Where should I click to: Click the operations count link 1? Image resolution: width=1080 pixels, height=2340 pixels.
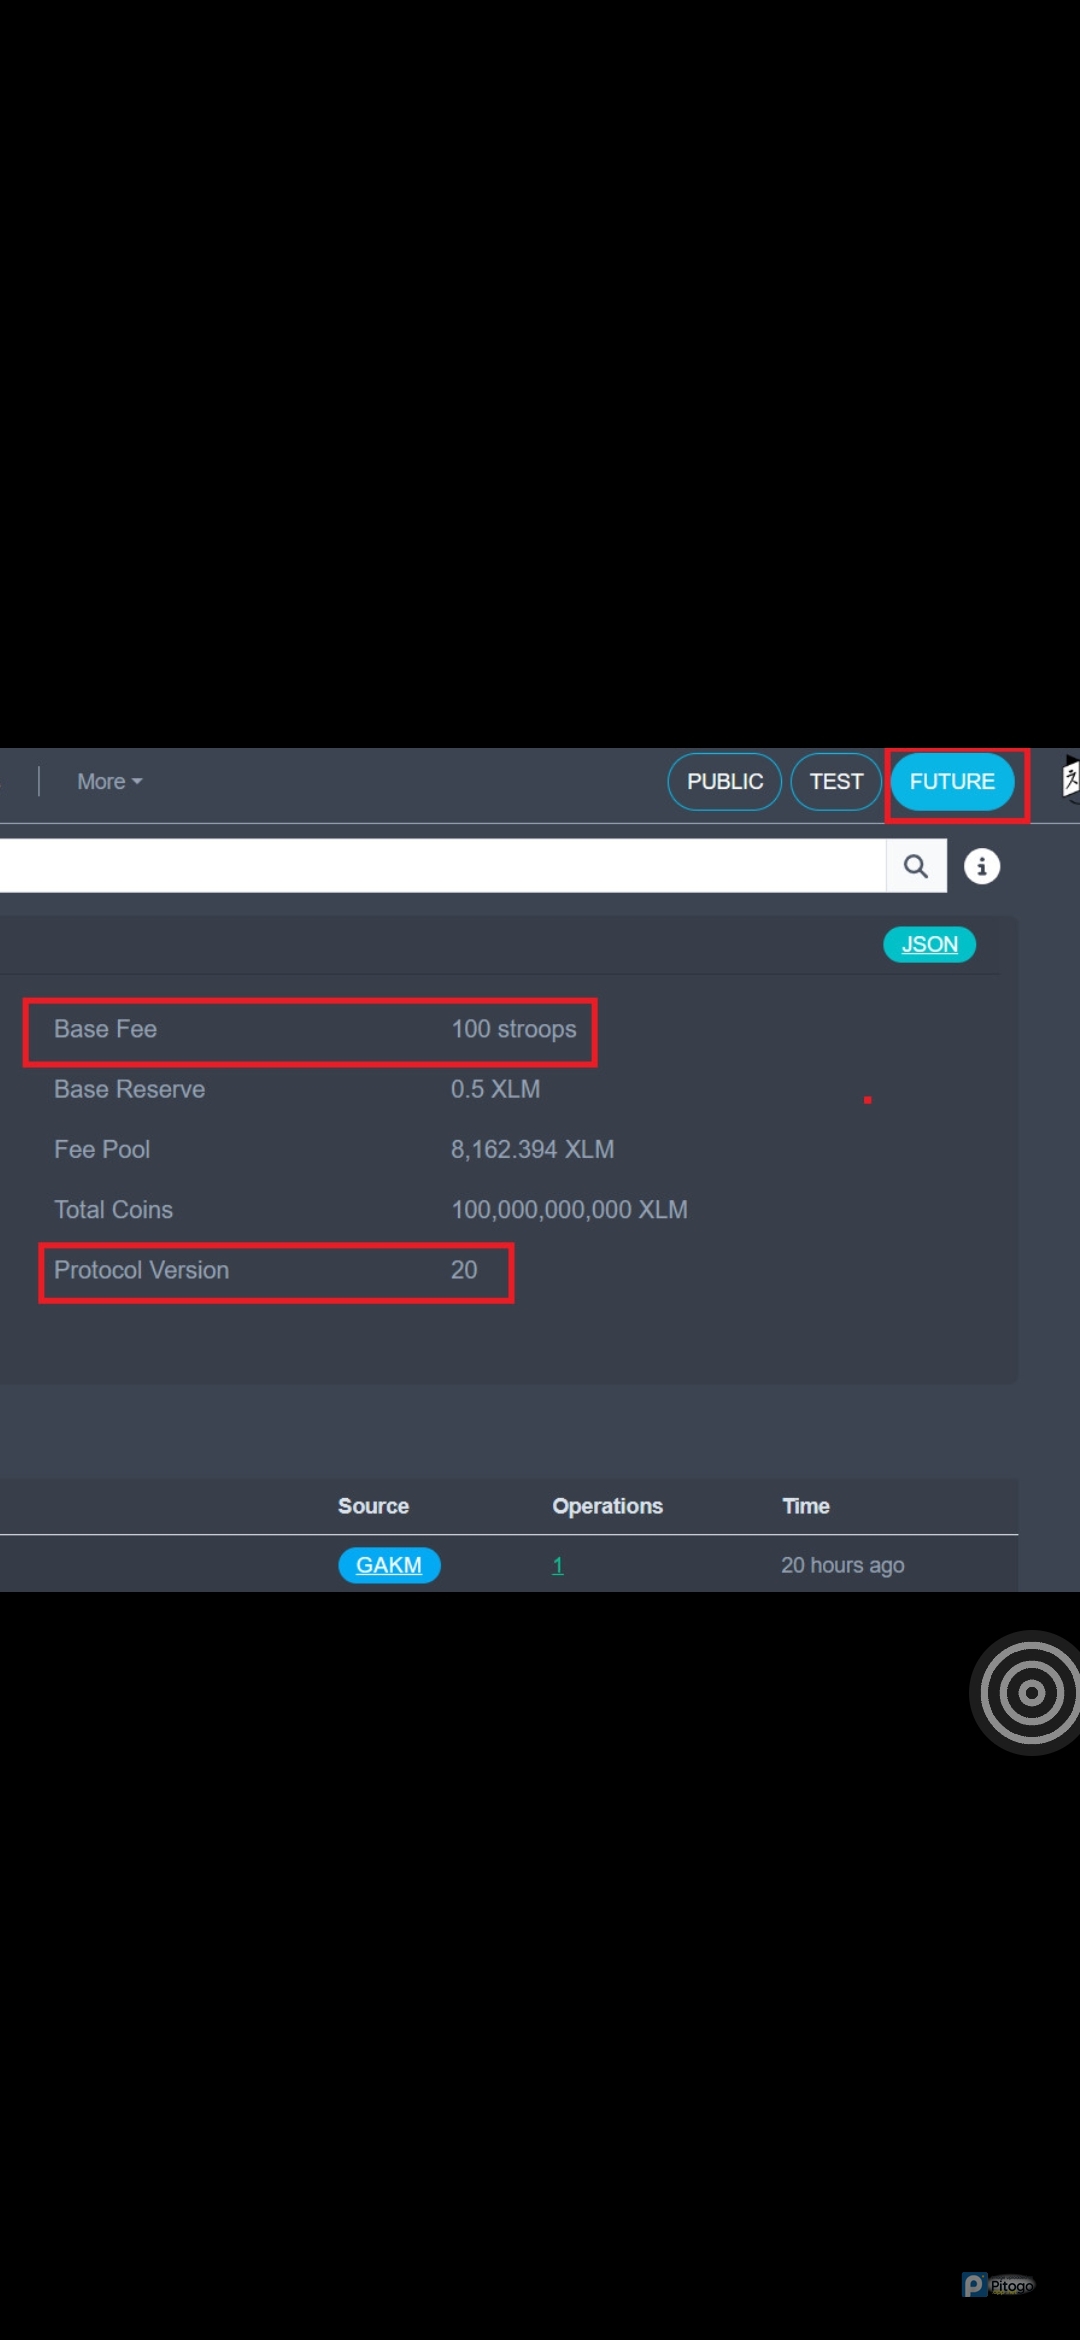click(x=558, y=1565)
